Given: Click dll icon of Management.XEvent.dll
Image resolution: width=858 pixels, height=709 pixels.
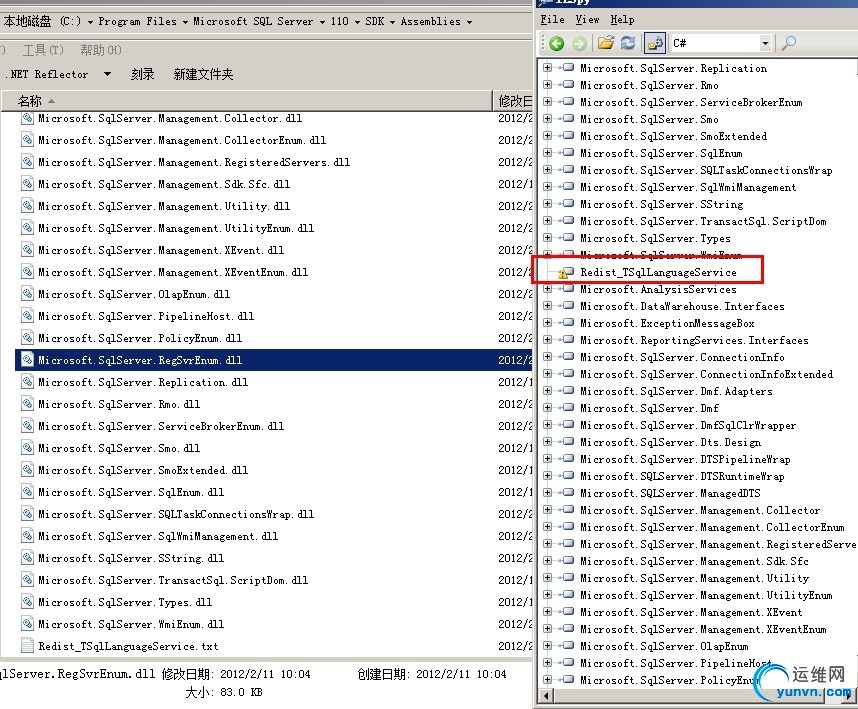Looking at the screenshot, I should [27, 249].
